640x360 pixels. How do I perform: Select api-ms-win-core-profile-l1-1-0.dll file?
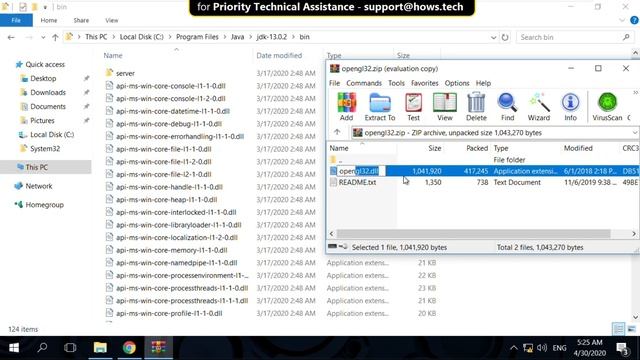point(169,313)
